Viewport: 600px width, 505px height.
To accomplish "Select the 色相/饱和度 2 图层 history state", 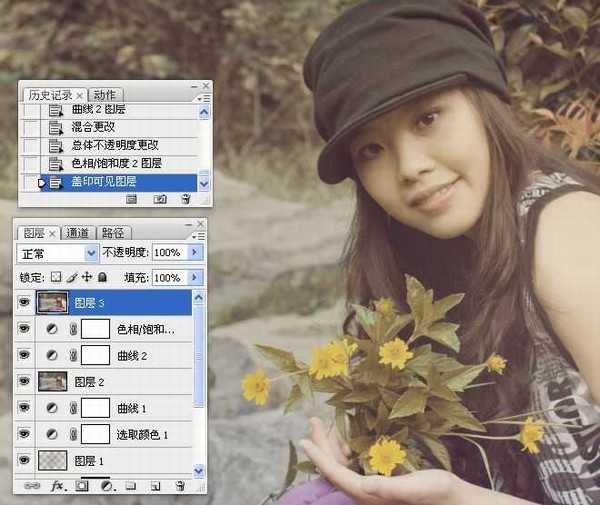I will pos(116,163).
